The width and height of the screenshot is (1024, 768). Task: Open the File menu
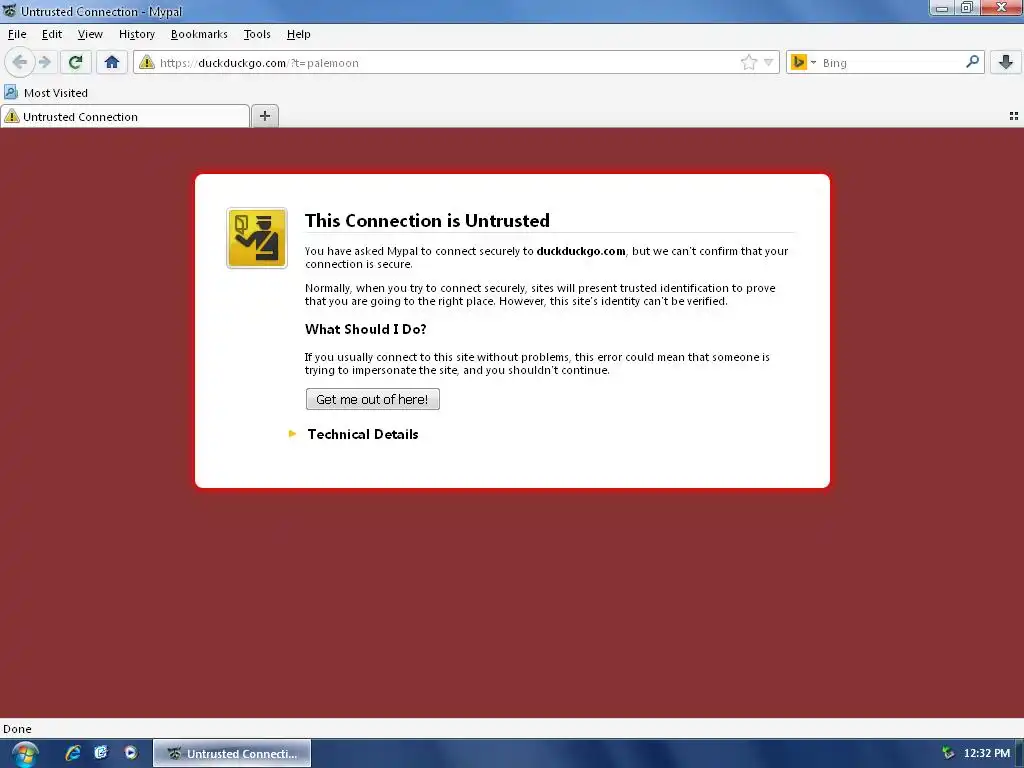point(17,35)
